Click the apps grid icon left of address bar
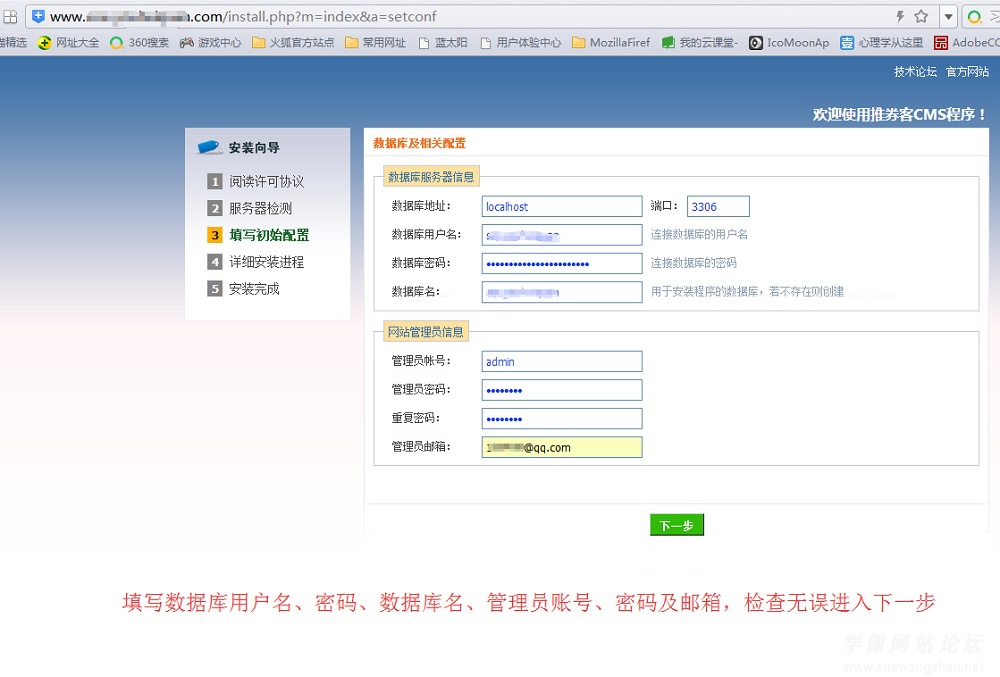Screen dimensions: 1000x677 tap(10, 17)
